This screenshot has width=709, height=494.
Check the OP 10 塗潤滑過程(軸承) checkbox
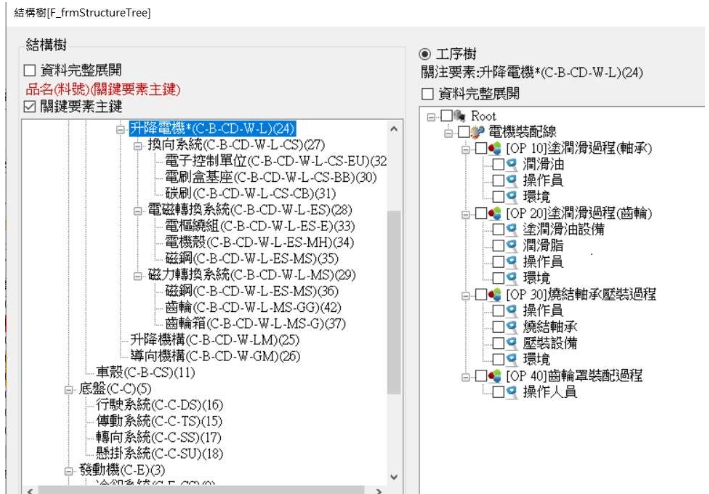click(x=481, y=148)
